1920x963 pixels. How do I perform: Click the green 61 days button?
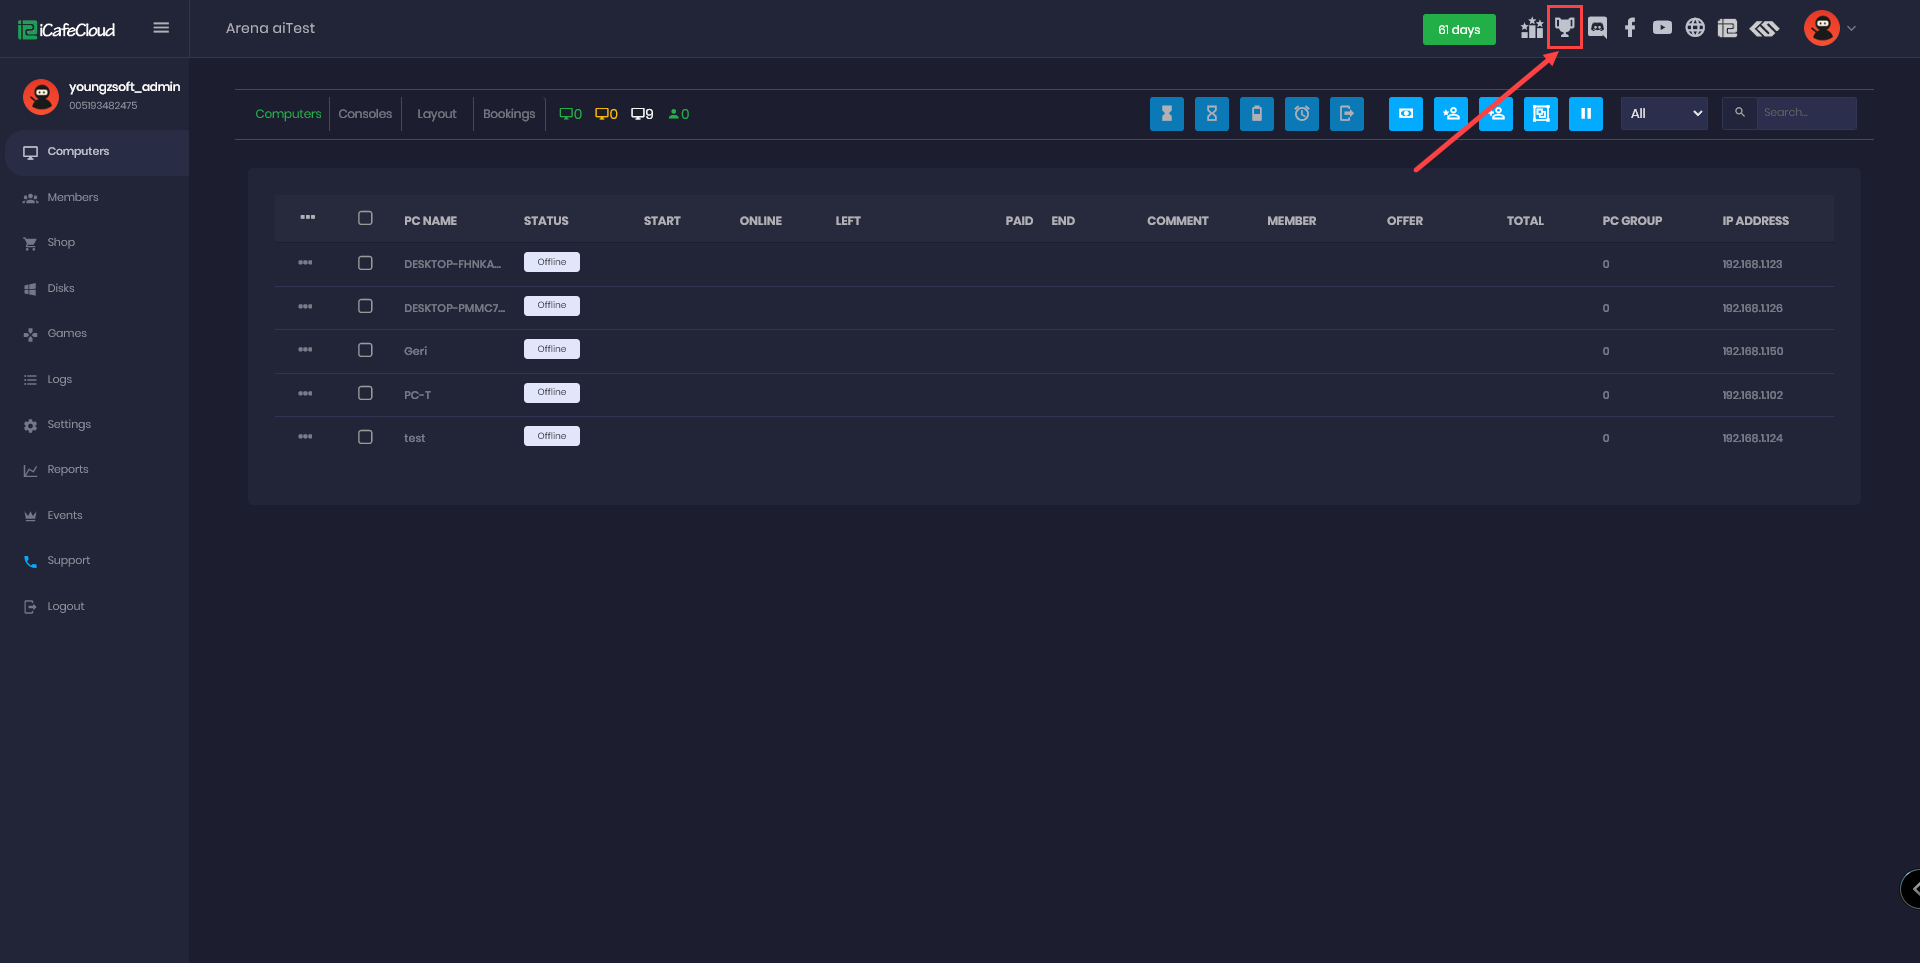[x=1458, y=30]
